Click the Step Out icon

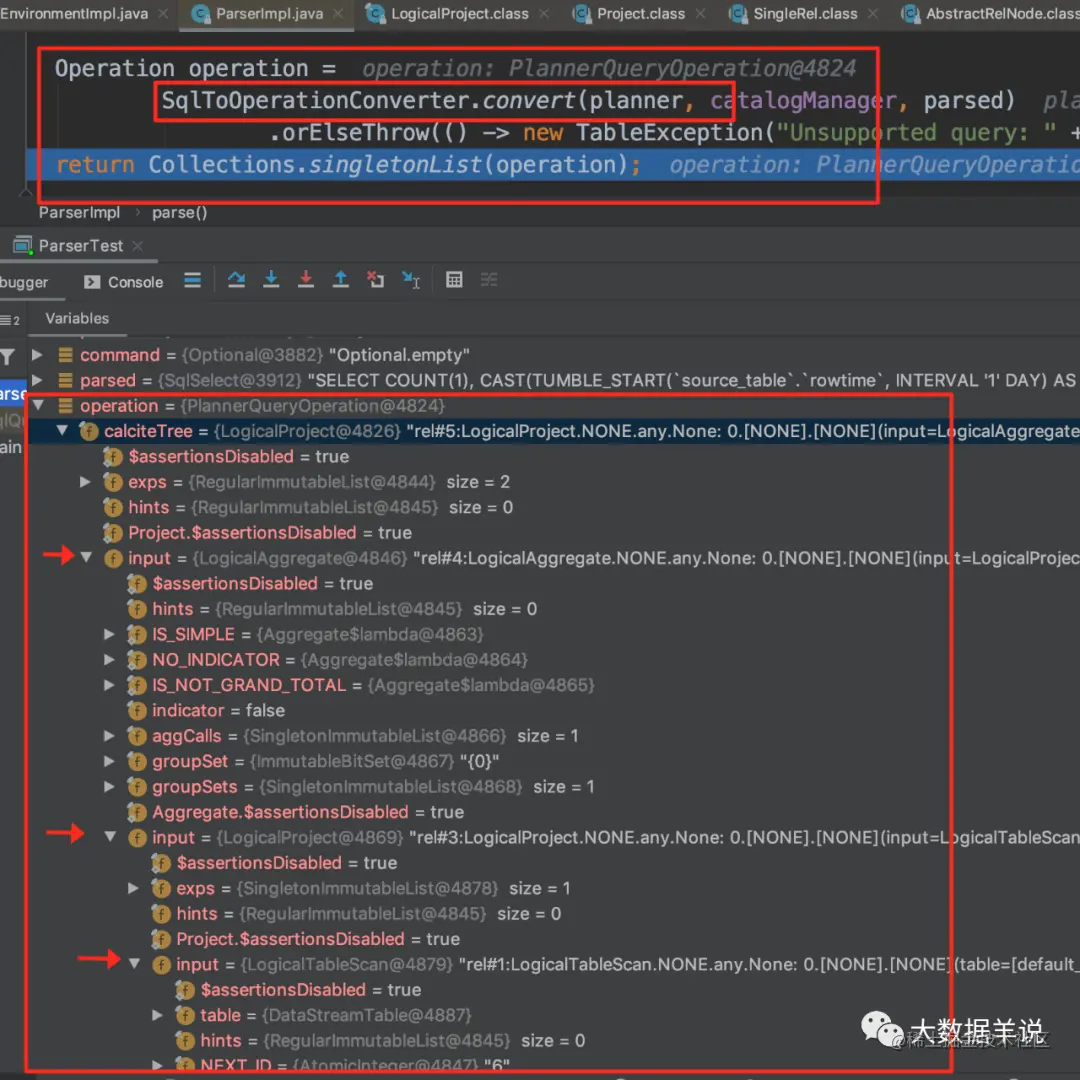tap(341, 280)
